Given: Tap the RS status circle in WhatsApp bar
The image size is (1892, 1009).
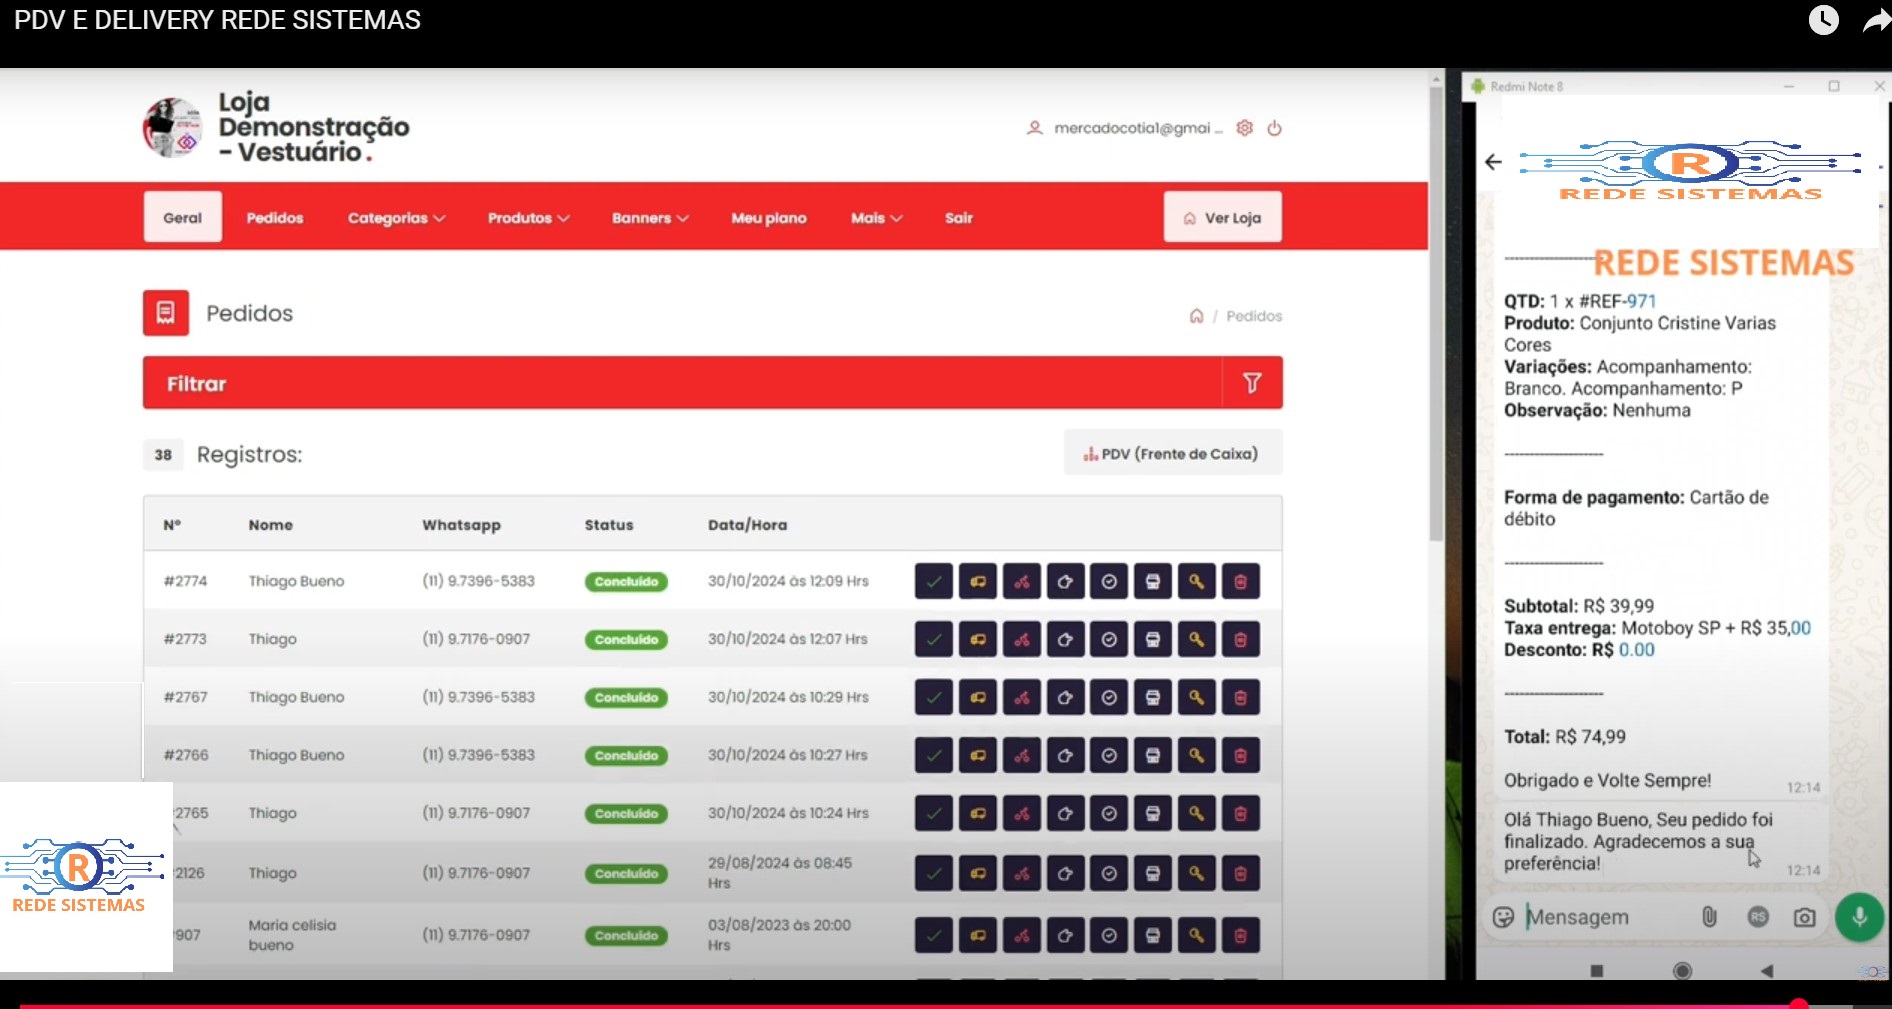Looking at the screenshot, I should [x=1758, y=917].
